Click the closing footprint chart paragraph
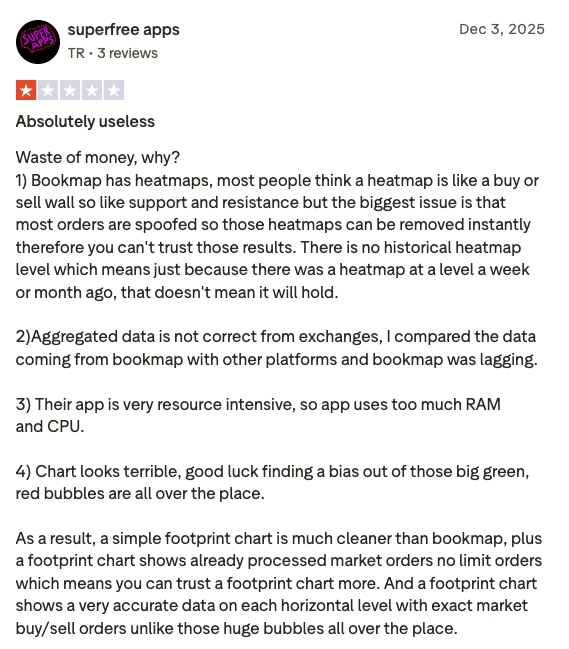569x649 pixels. (x=279, y=583)
